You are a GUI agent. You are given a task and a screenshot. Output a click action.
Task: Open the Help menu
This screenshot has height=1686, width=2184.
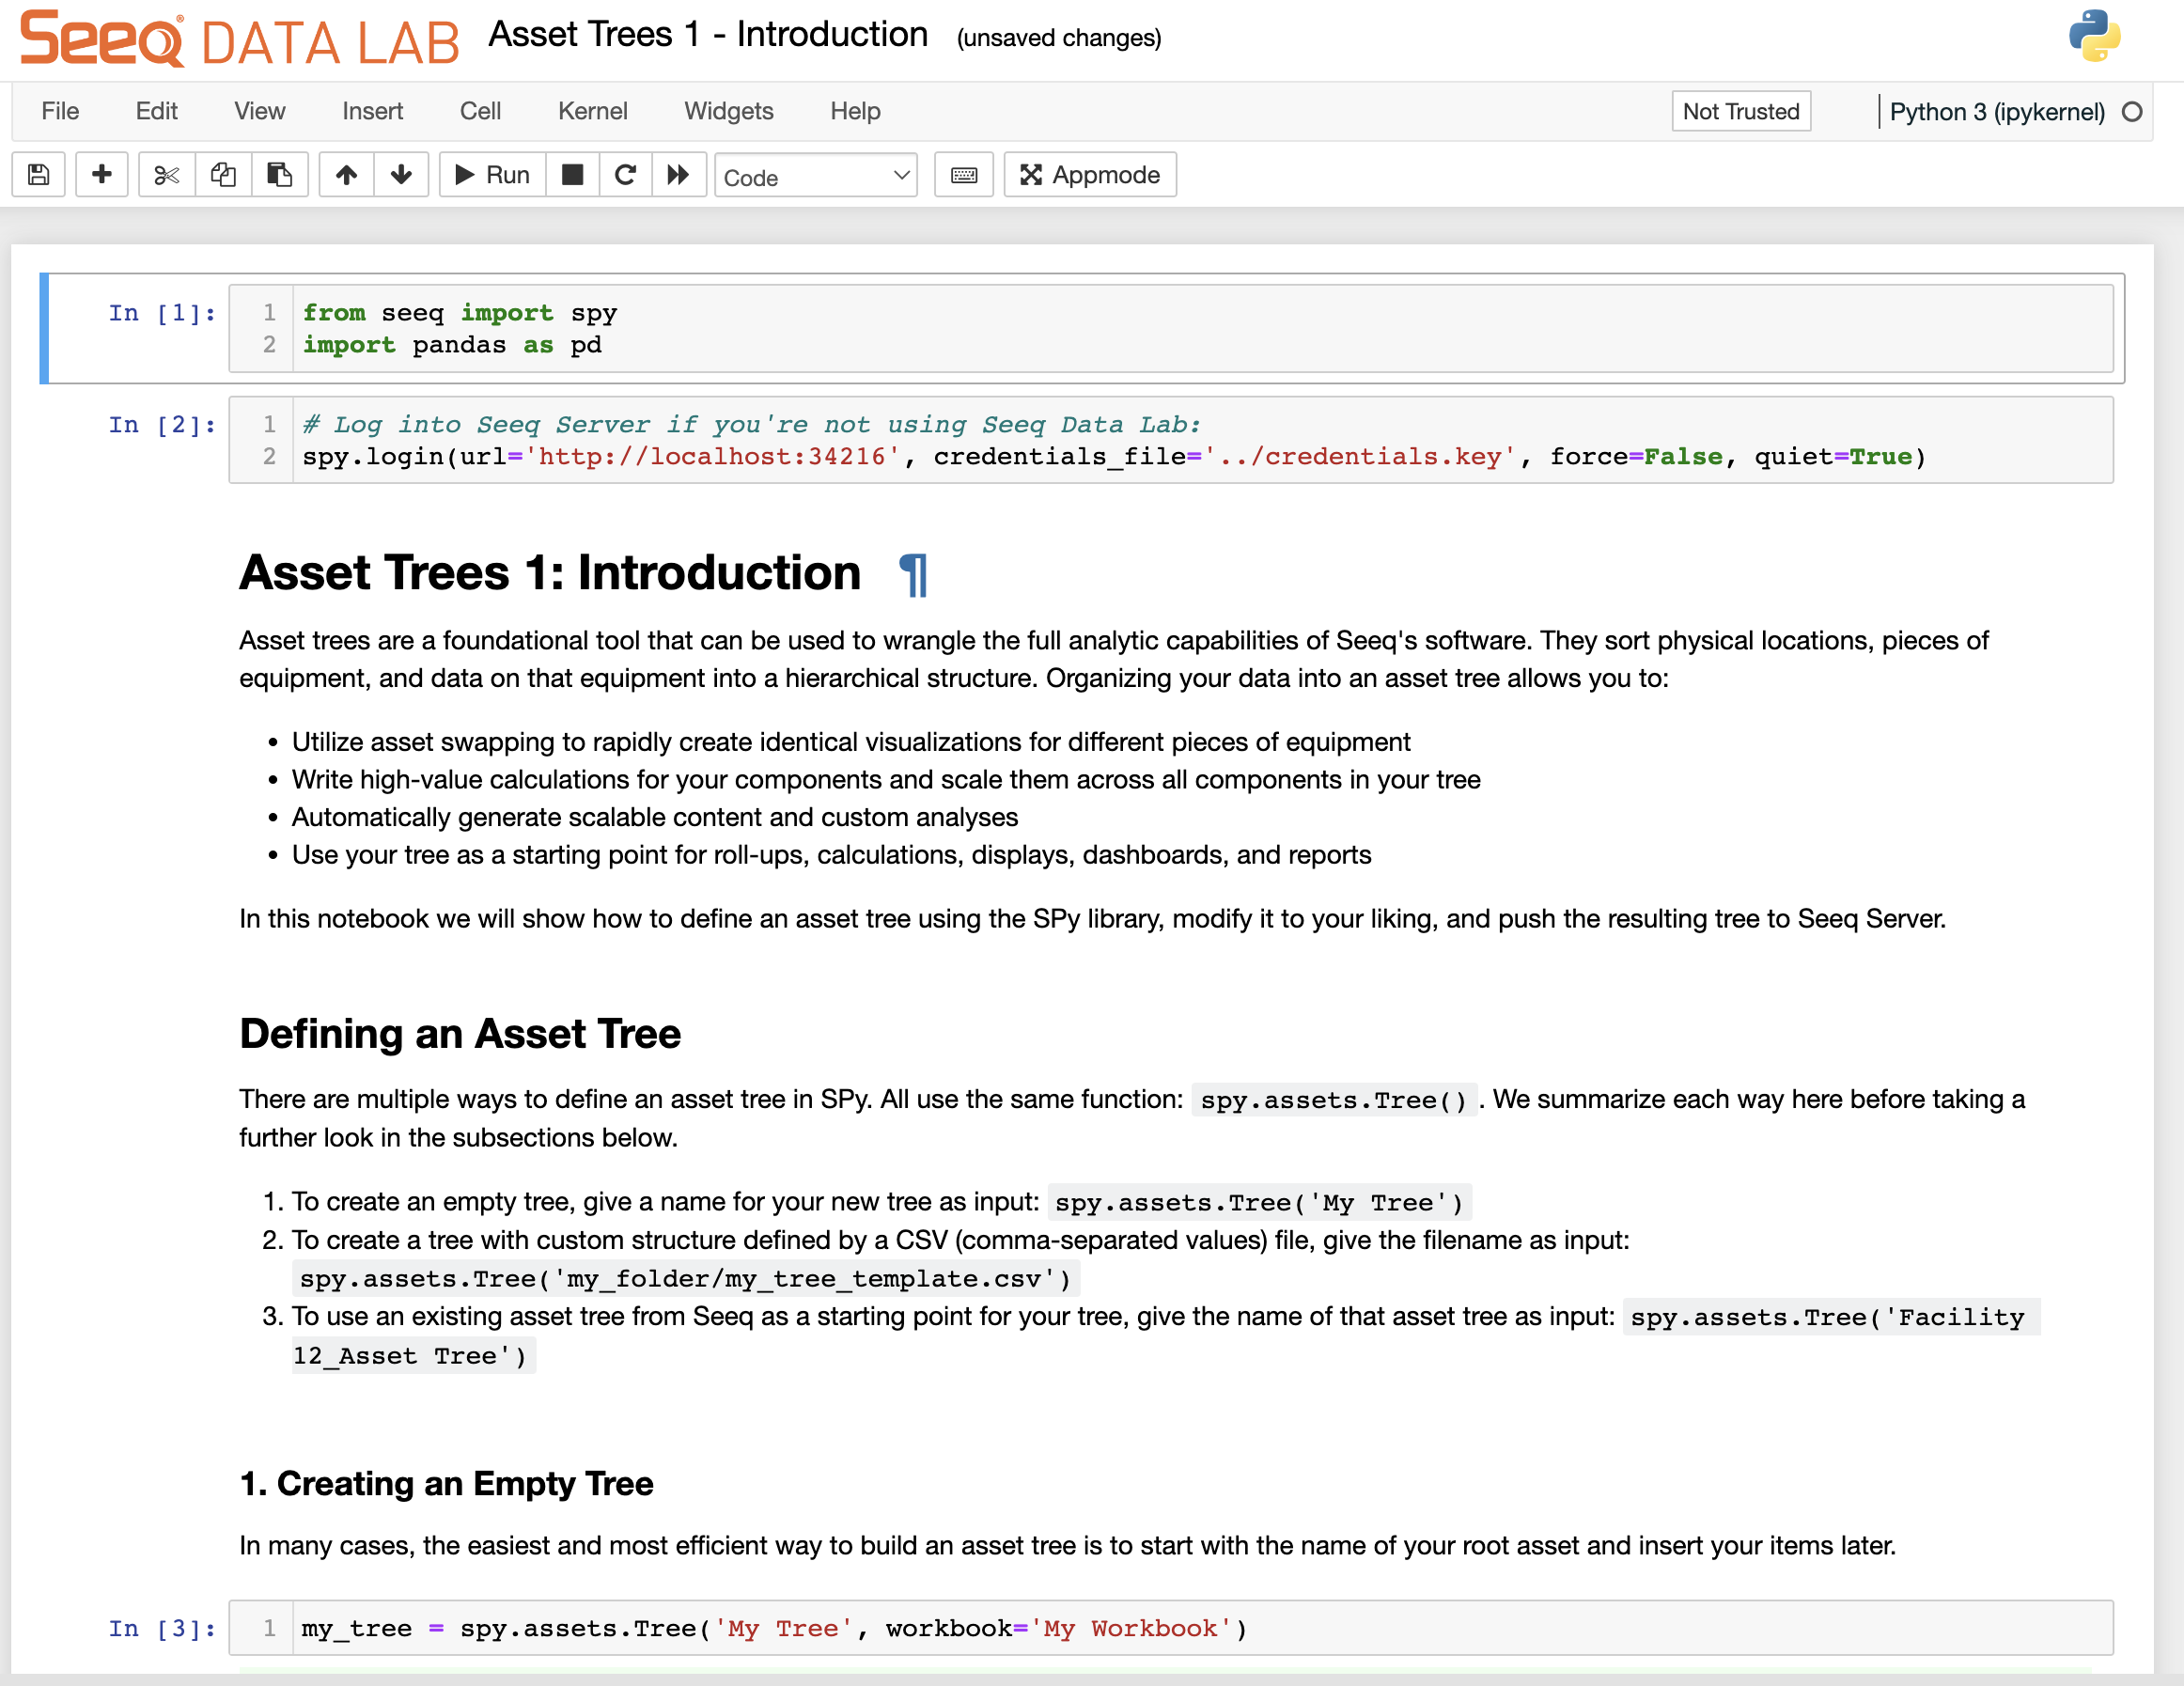(x=855, y=111)
